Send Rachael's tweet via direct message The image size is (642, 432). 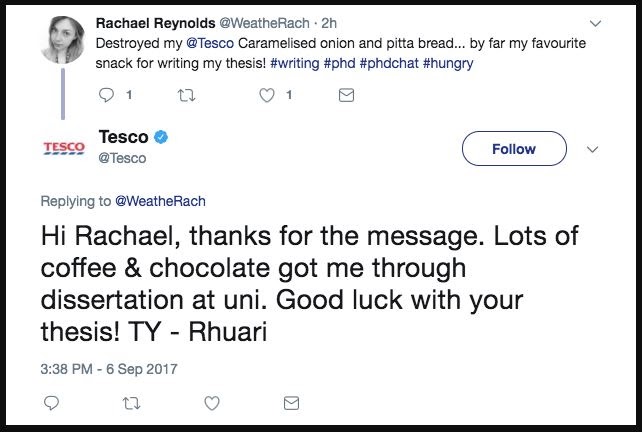click(x=346, y=96)
